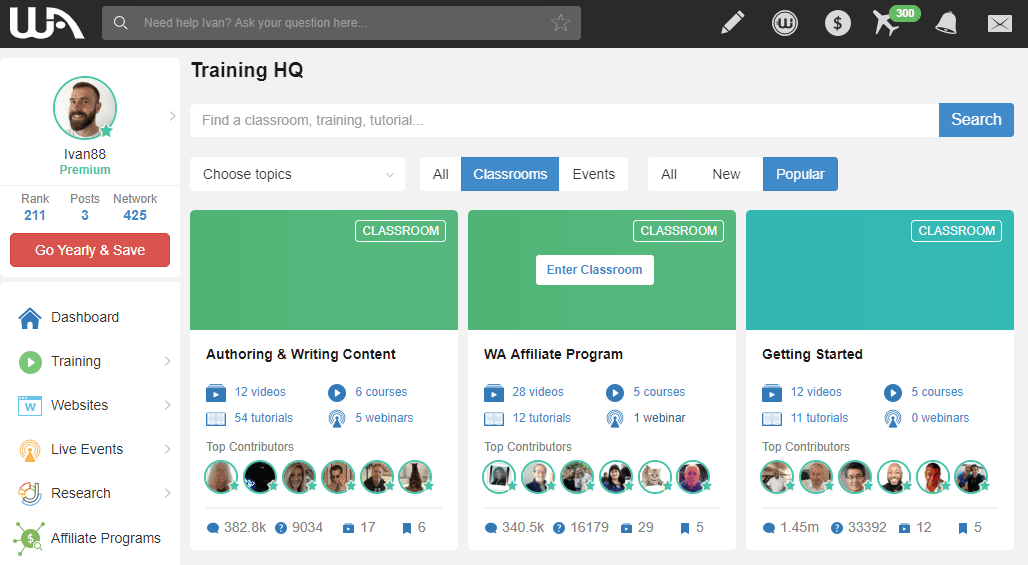
Task: Open the envelope messages icon
Action: [x=999, y=24]
